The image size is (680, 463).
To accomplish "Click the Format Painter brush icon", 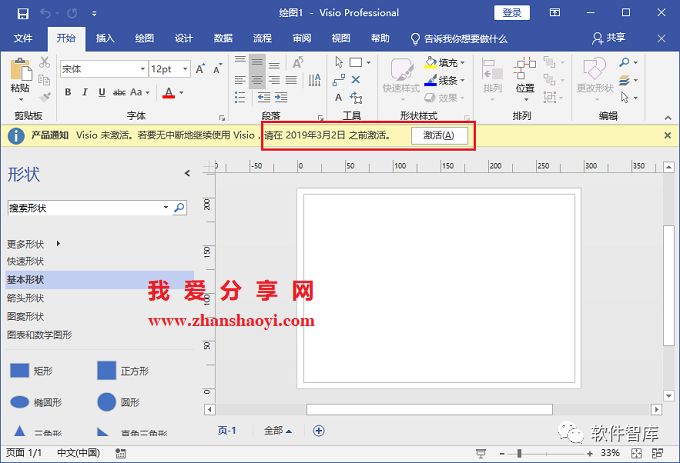I will click(44, 97).
